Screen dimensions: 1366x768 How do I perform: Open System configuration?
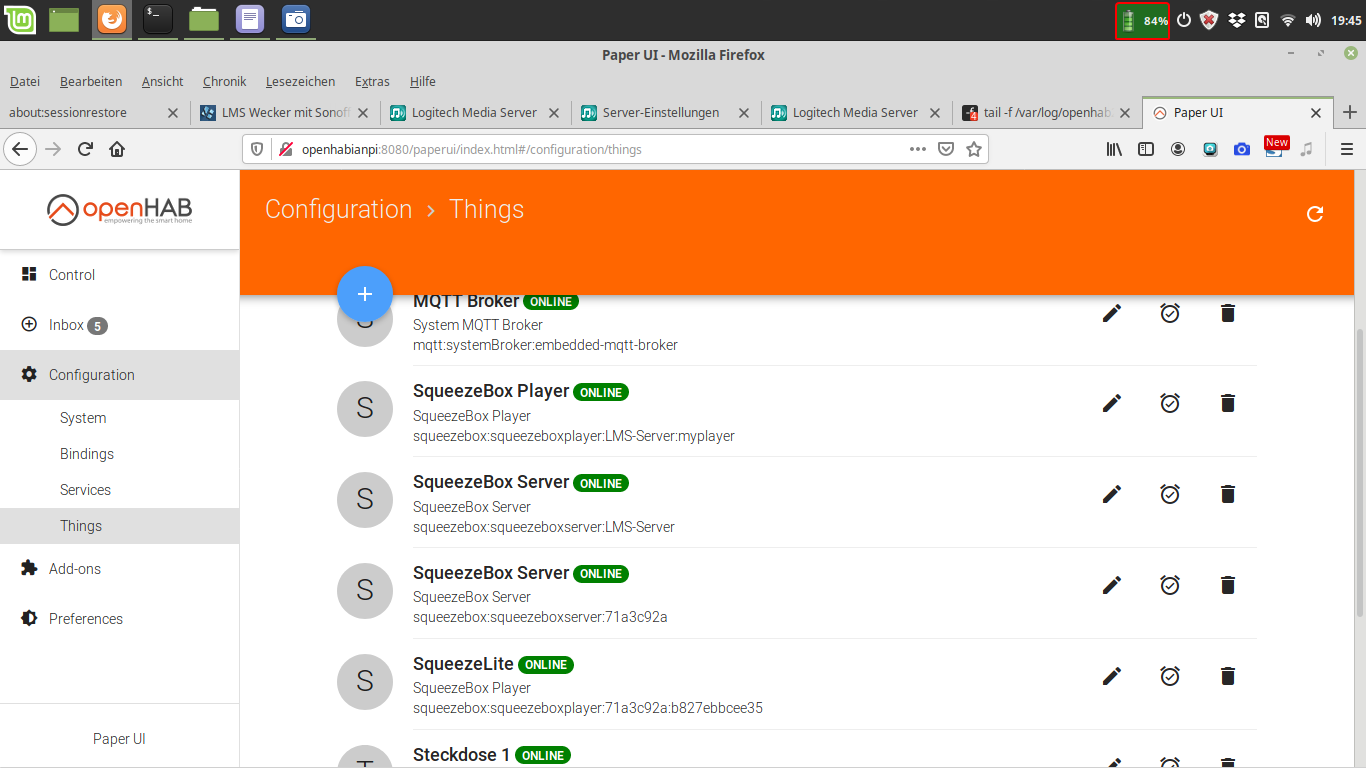coord(119,418)
